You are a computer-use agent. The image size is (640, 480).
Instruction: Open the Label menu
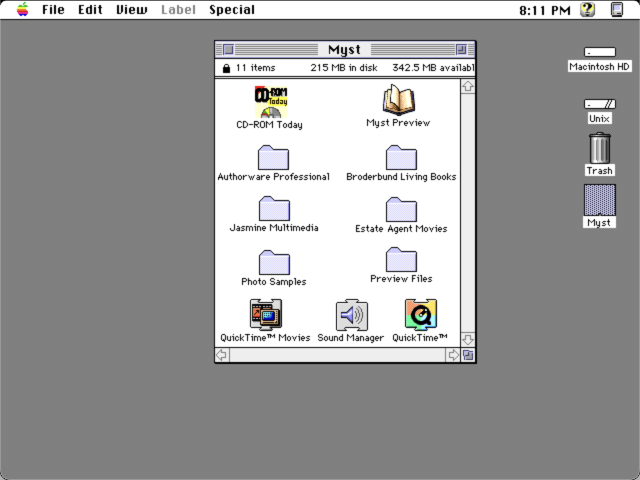(x=178, y=10)
